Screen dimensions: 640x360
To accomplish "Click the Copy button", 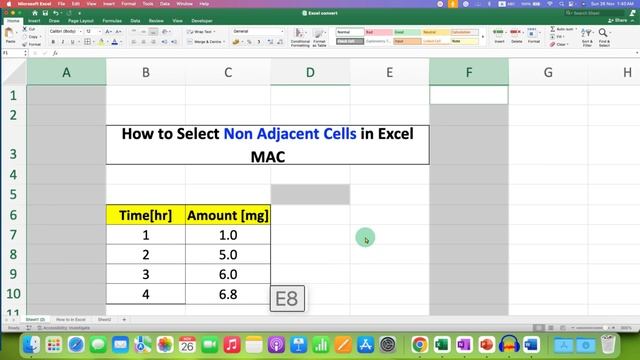I will click(x=31, y=37).
